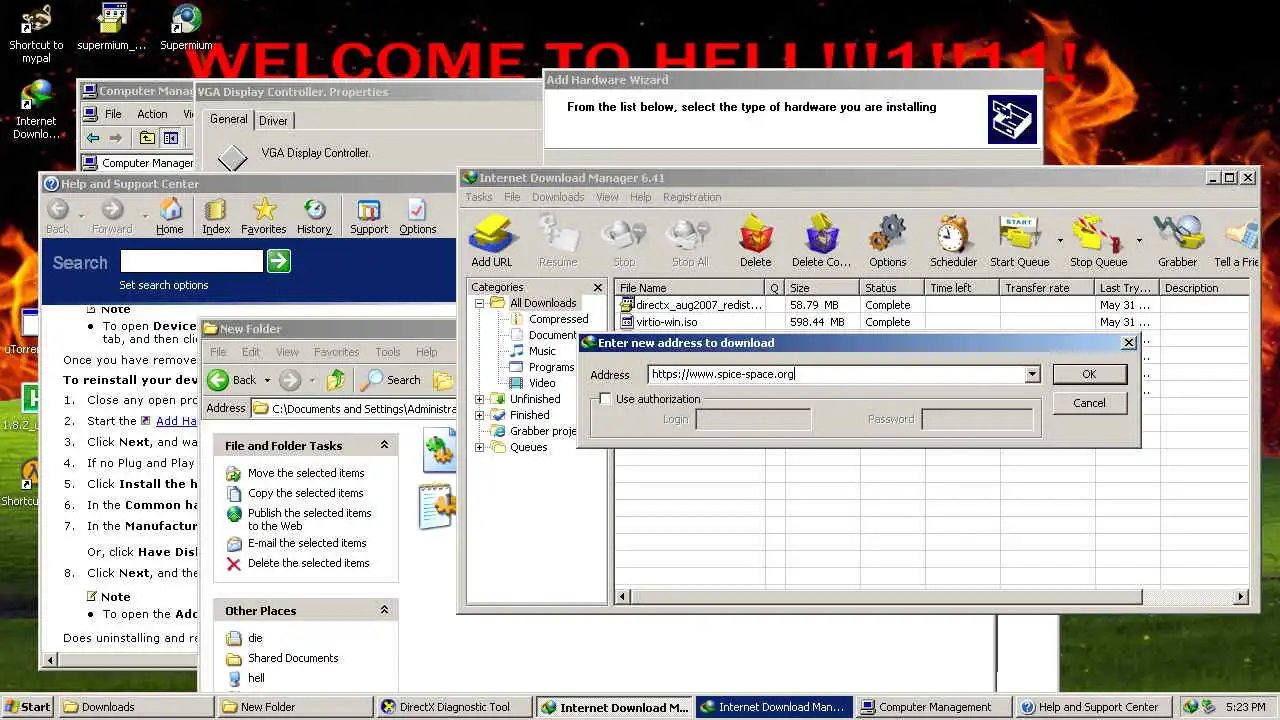Open IDM Options gear icon
This screenshot has height=720, width=1280.
887,241
